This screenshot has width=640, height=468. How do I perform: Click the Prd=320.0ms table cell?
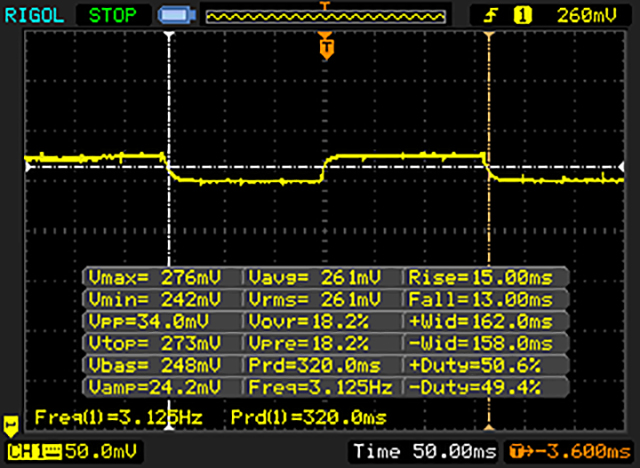315,365
